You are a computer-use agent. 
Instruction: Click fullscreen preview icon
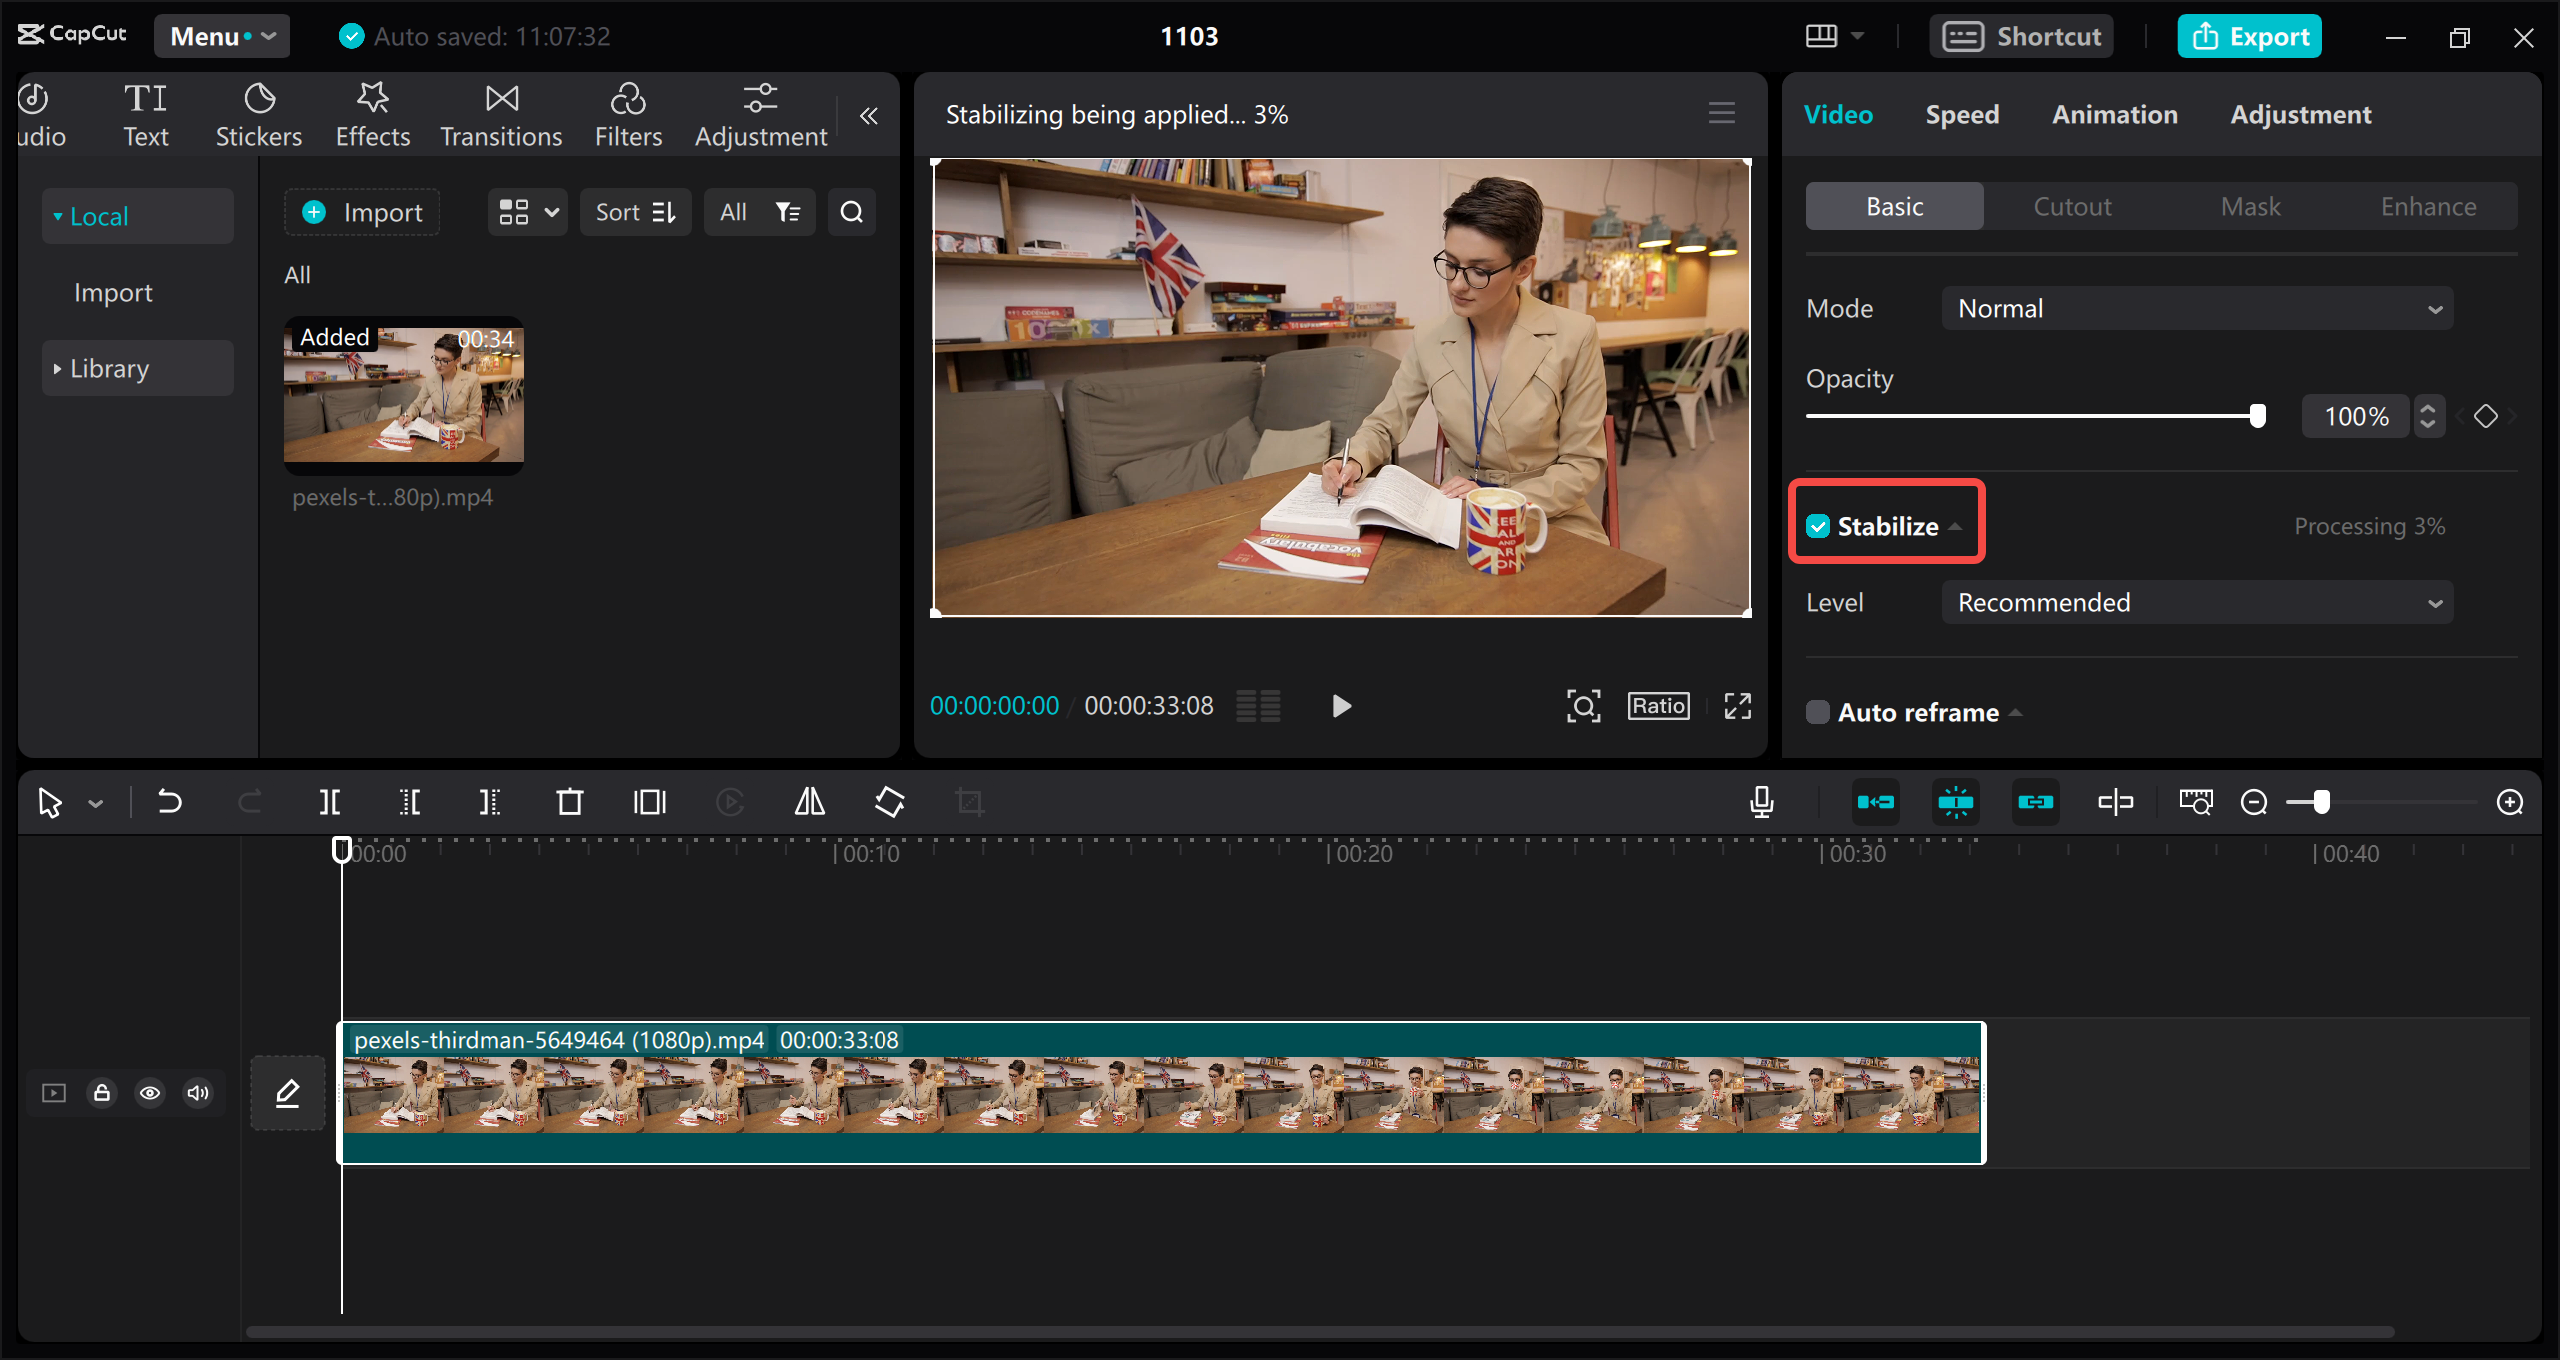tap(1738, 706)
